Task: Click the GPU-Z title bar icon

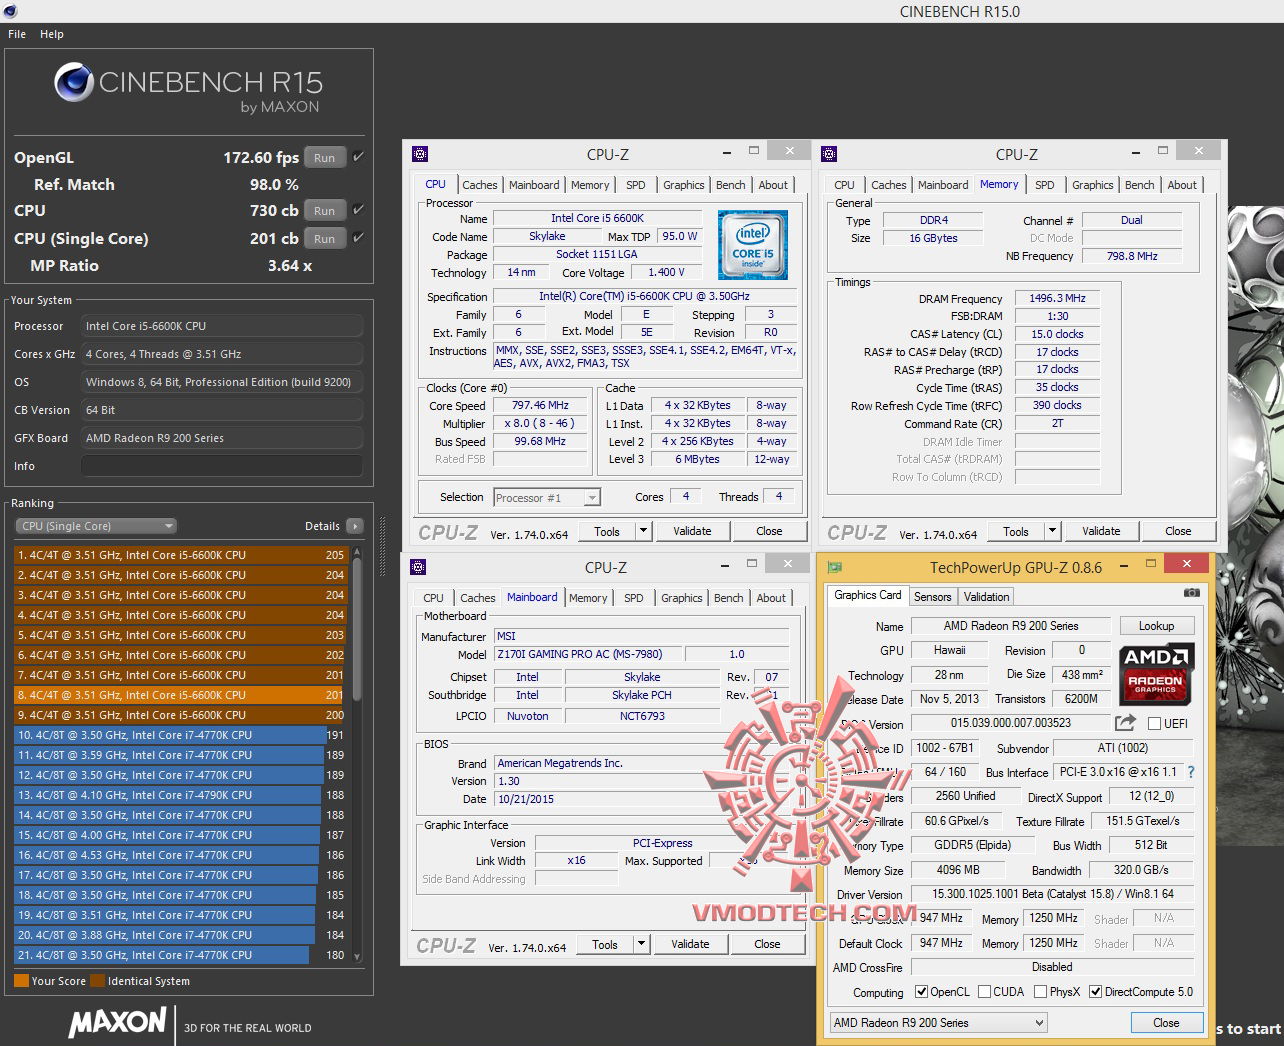Action: (835, 567)
